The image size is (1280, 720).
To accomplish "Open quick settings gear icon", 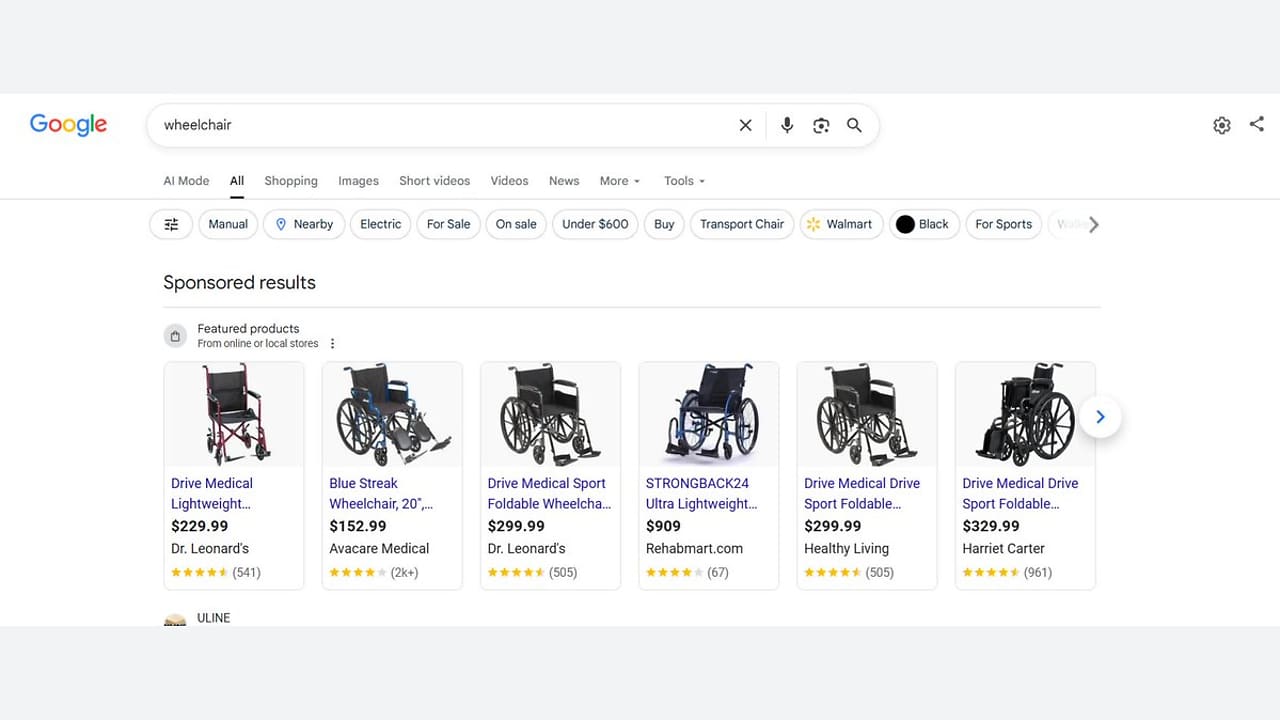I will (1222, 125).
